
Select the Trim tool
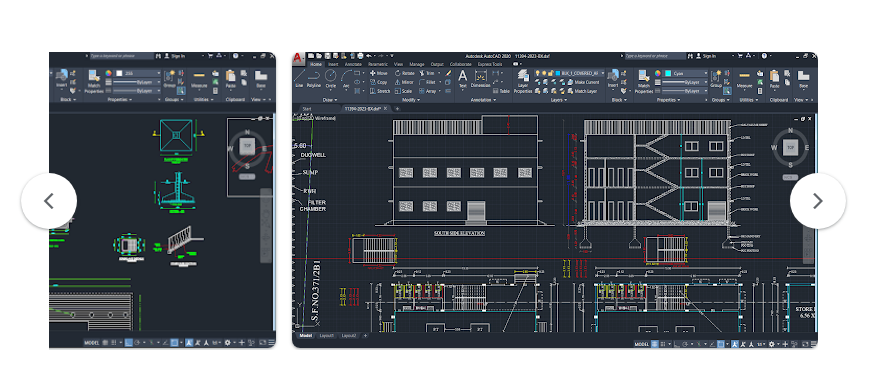pos(427,73)
